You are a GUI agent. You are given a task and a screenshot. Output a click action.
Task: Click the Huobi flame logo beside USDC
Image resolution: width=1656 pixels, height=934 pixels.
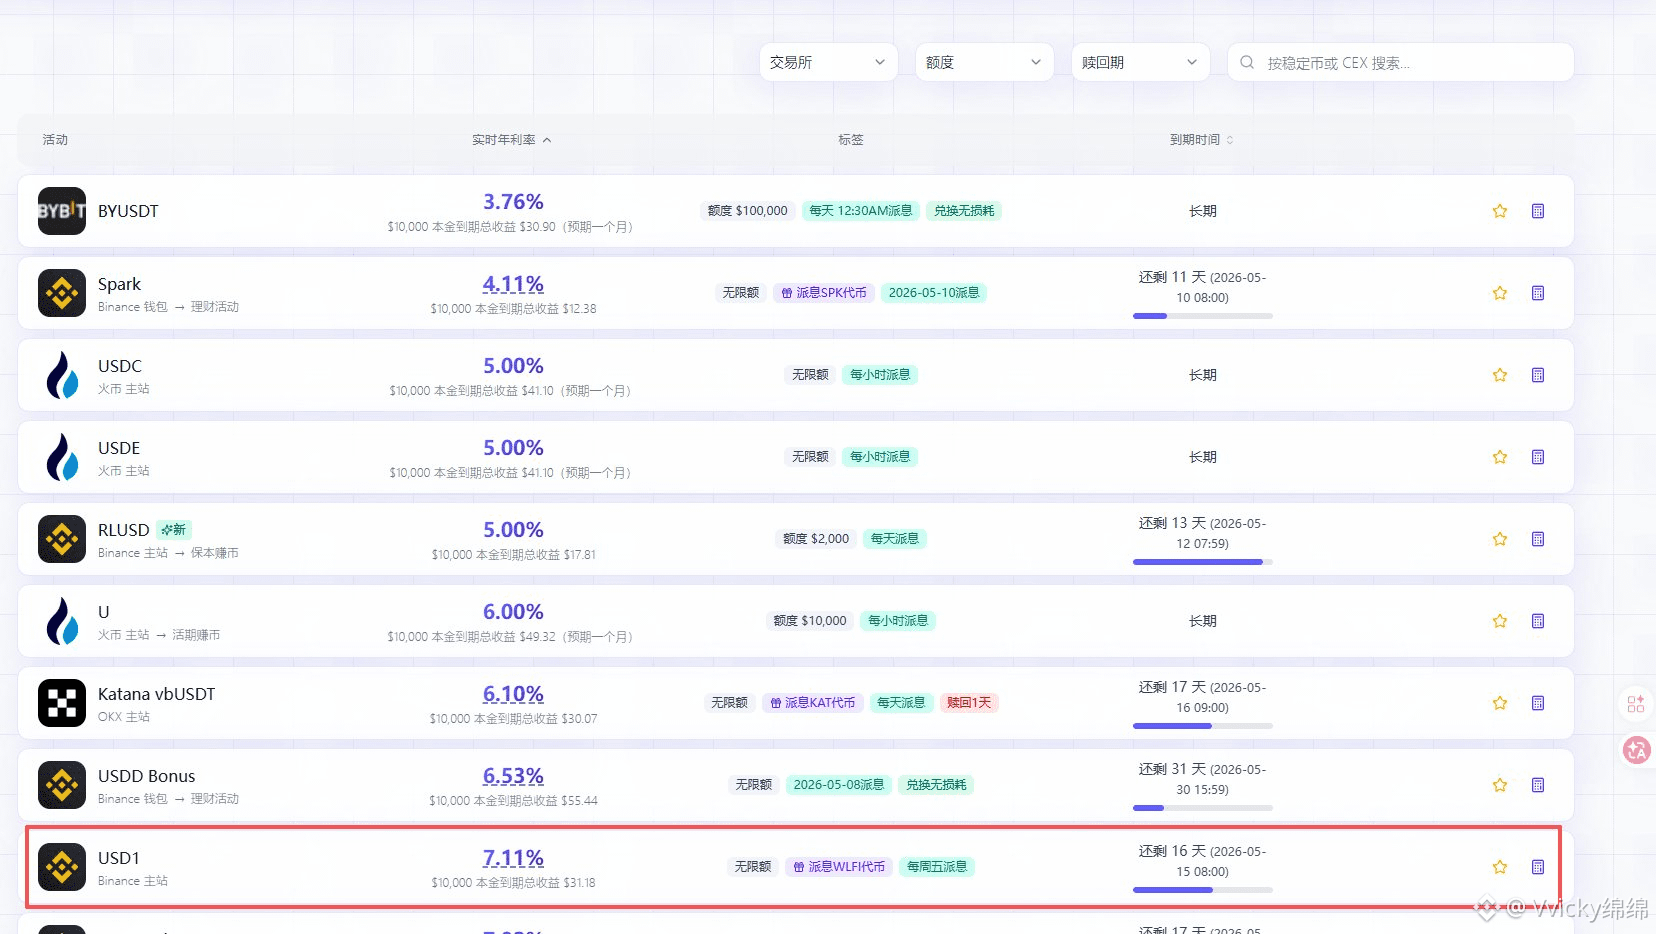[62, 375]
